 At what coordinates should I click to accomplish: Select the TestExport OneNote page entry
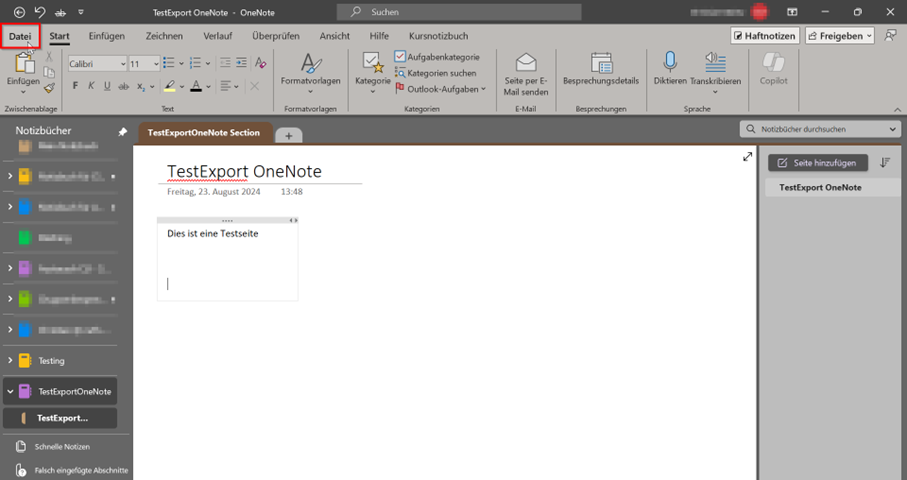832,187
